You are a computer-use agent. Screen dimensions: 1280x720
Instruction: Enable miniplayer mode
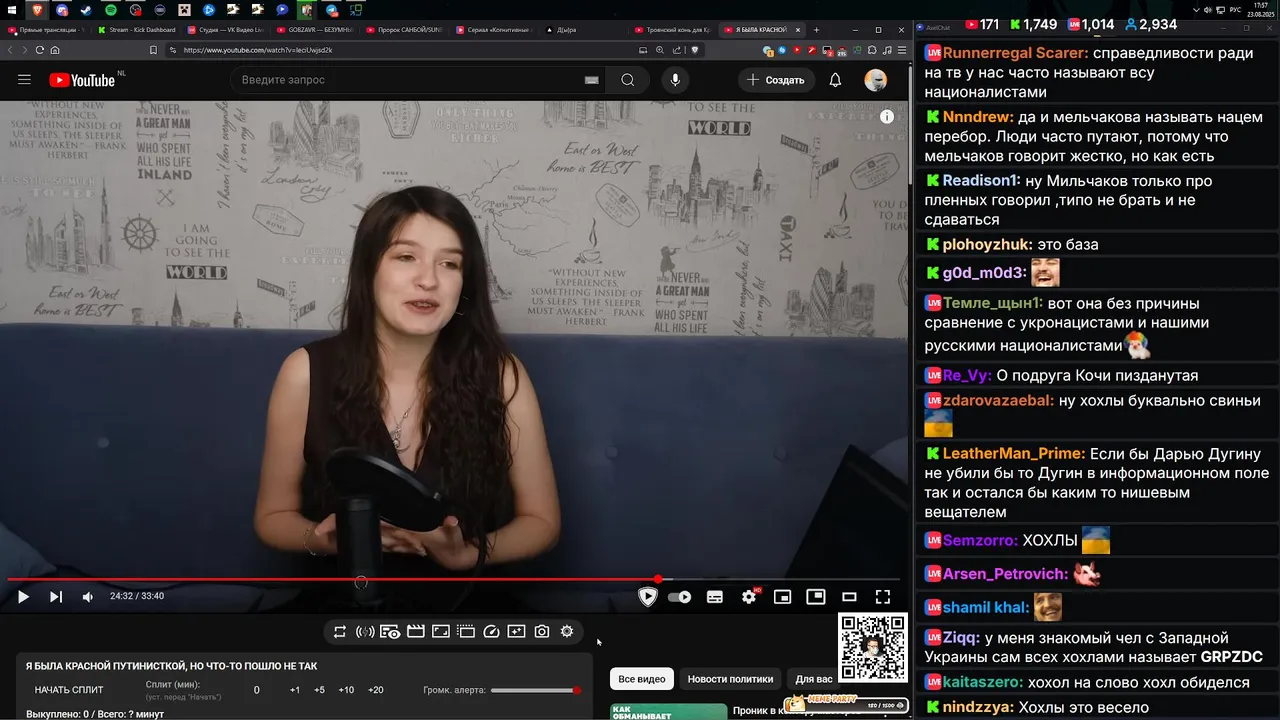pos(783,597)
